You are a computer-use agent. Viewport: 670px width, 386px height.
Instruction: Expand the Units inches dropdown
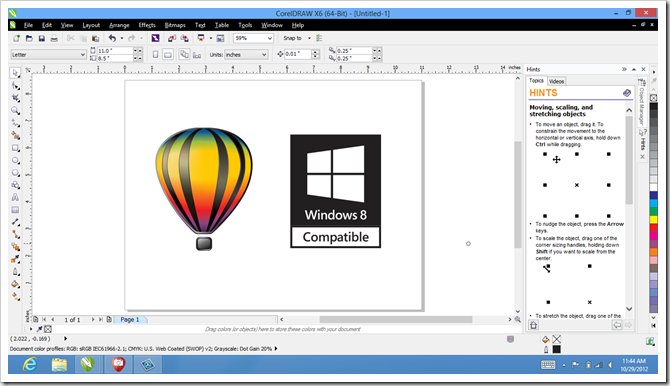(246, 55)
